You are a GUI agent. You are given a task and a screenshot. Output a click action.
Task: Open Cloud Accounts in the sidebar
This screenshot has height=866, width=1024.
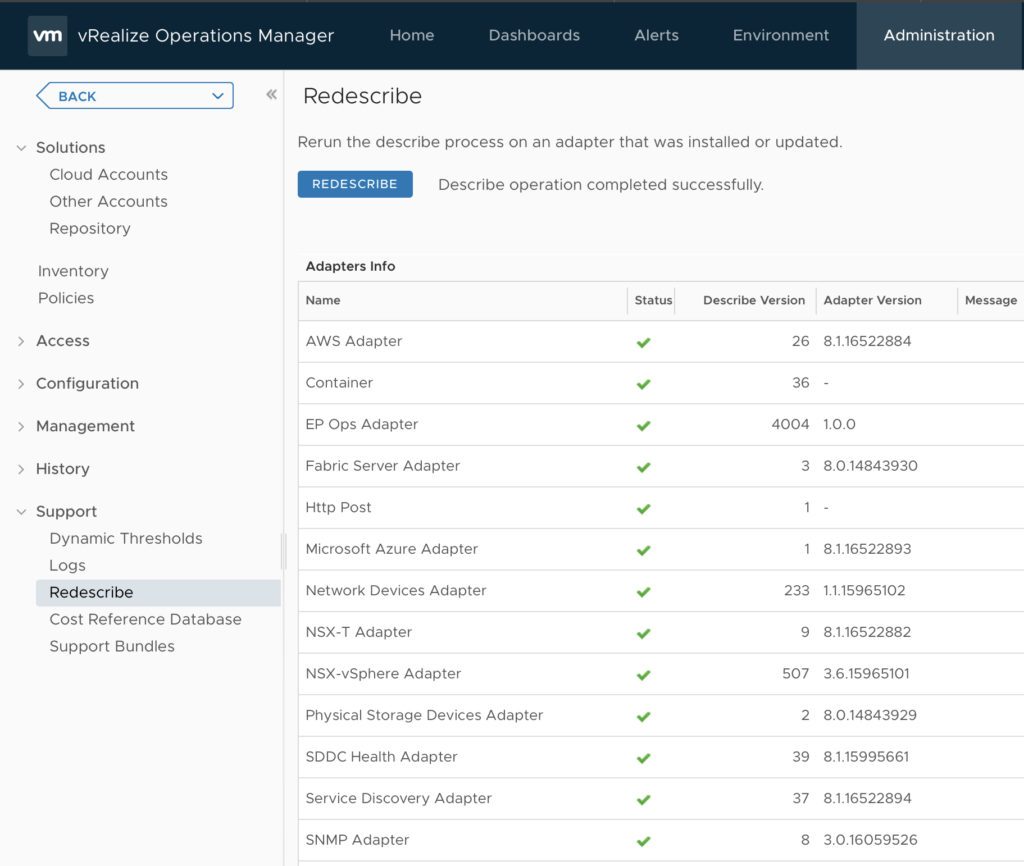(108, 174)
